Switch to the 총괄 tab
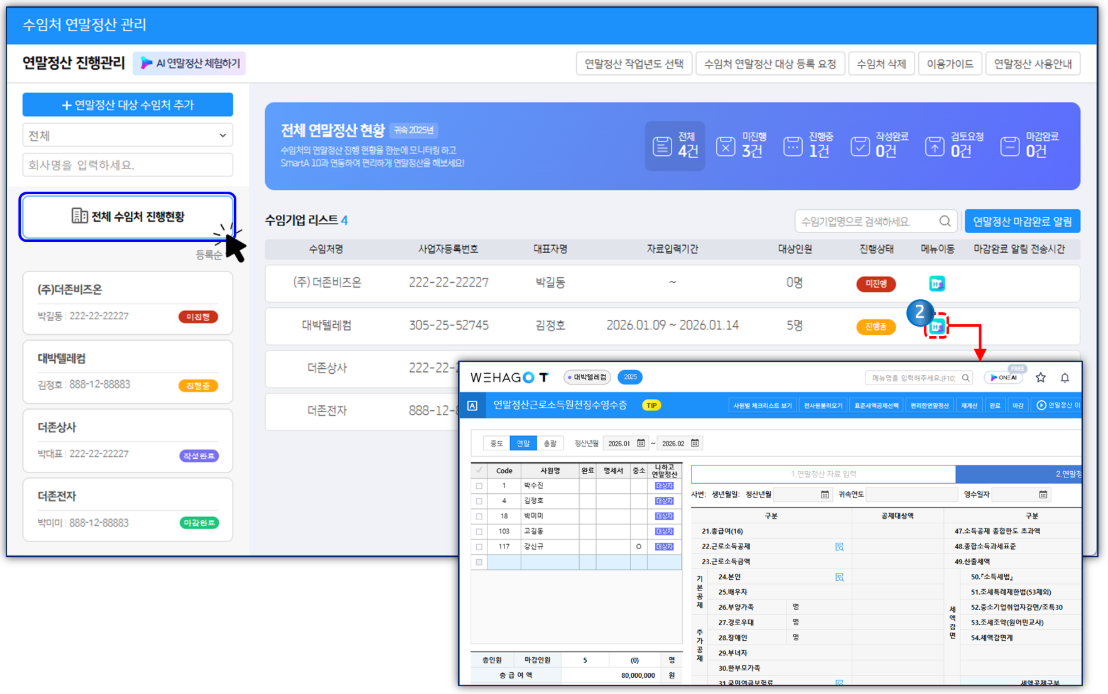This screenshot has width=1108, height=694. coord(550,443)
